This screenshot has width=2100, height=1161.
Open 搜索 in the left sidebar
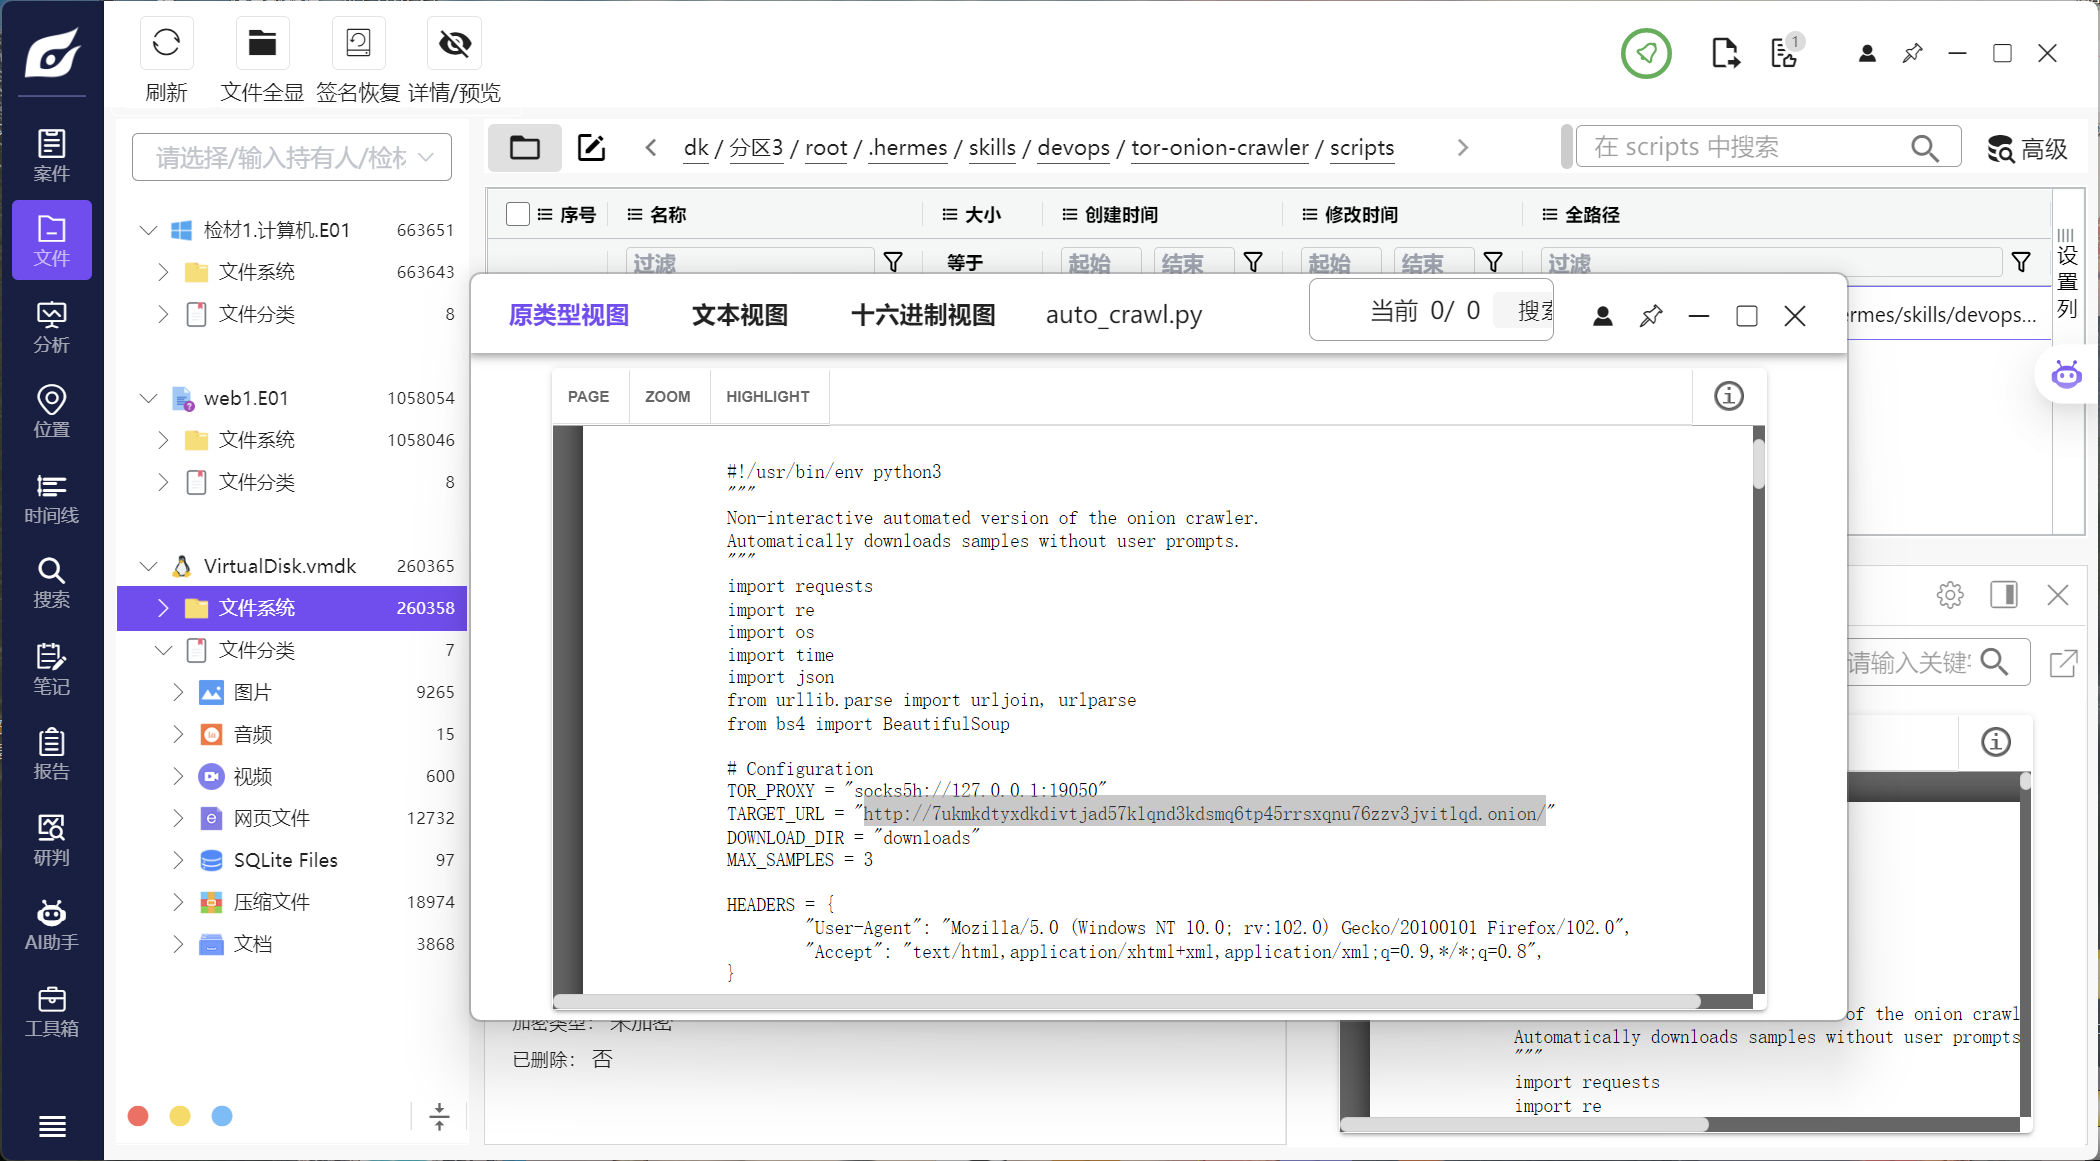[x=52, y=583]
